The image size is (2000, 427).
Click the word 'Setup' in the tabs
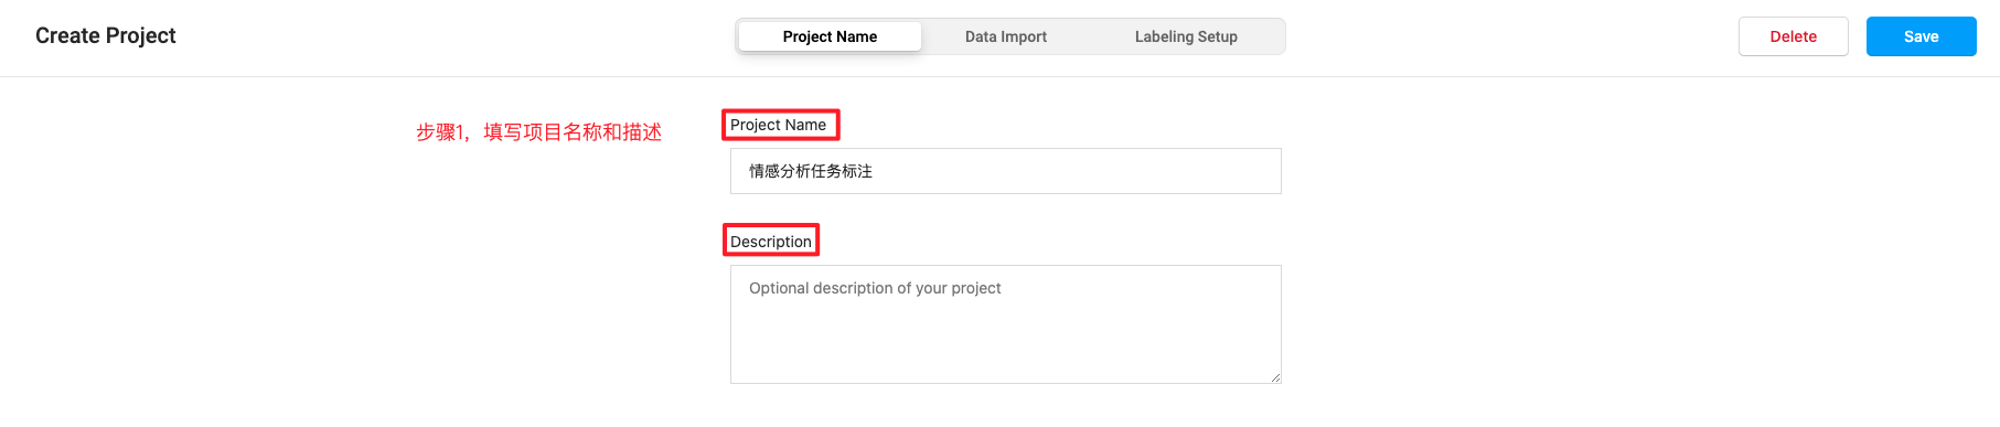[x=1218, y=37]
